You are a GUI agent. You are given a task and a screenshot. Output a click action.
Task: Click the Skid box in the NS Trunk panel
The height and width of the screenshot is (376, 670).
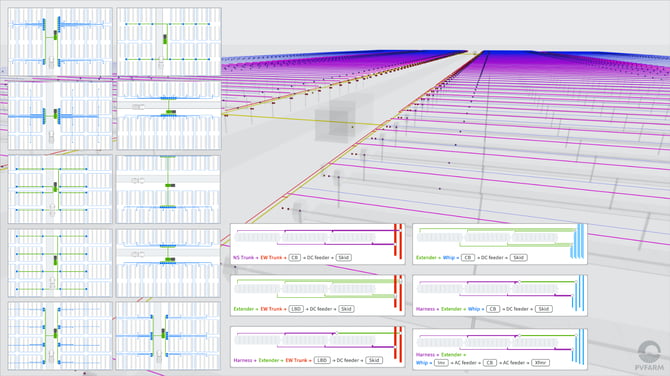click(343, 258)
